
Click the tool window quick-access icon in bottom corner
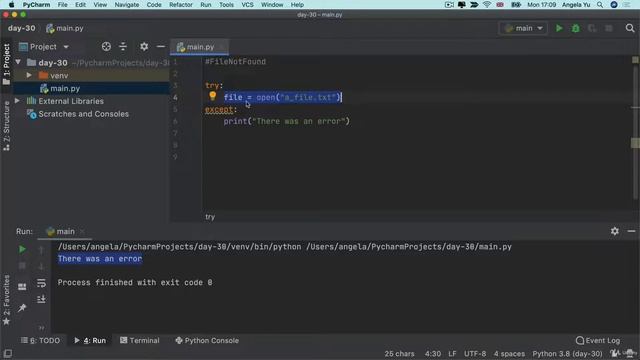click(x=7, y=353)
